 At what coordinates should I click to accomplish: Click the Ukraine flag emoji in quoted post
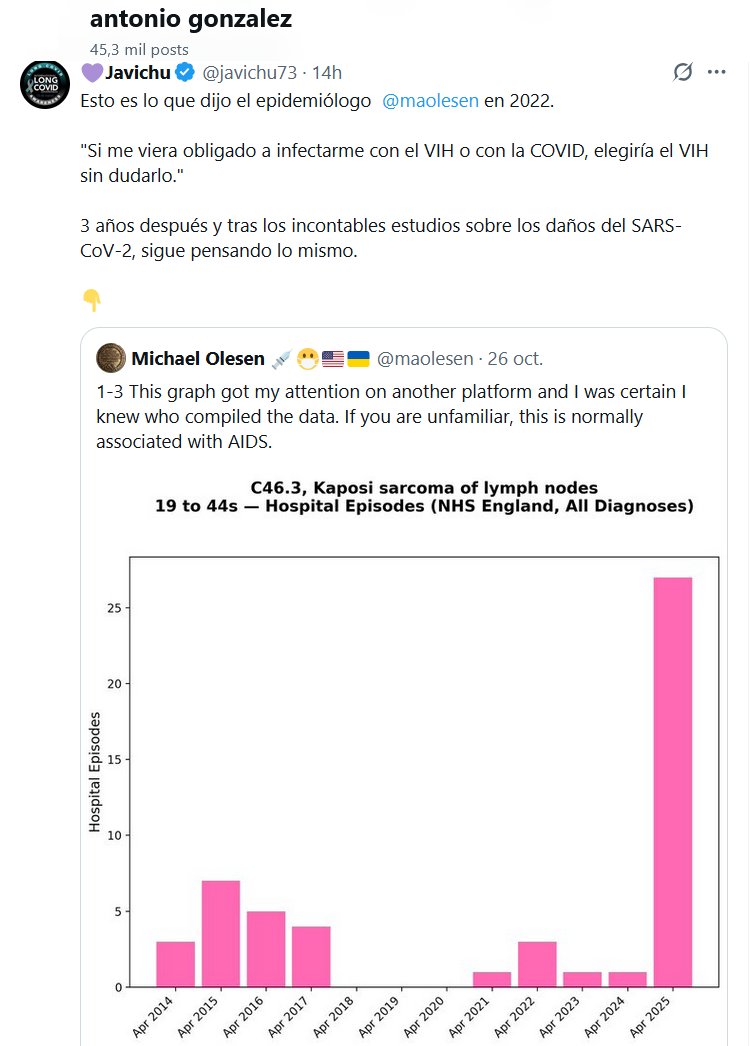pos(358,358)
